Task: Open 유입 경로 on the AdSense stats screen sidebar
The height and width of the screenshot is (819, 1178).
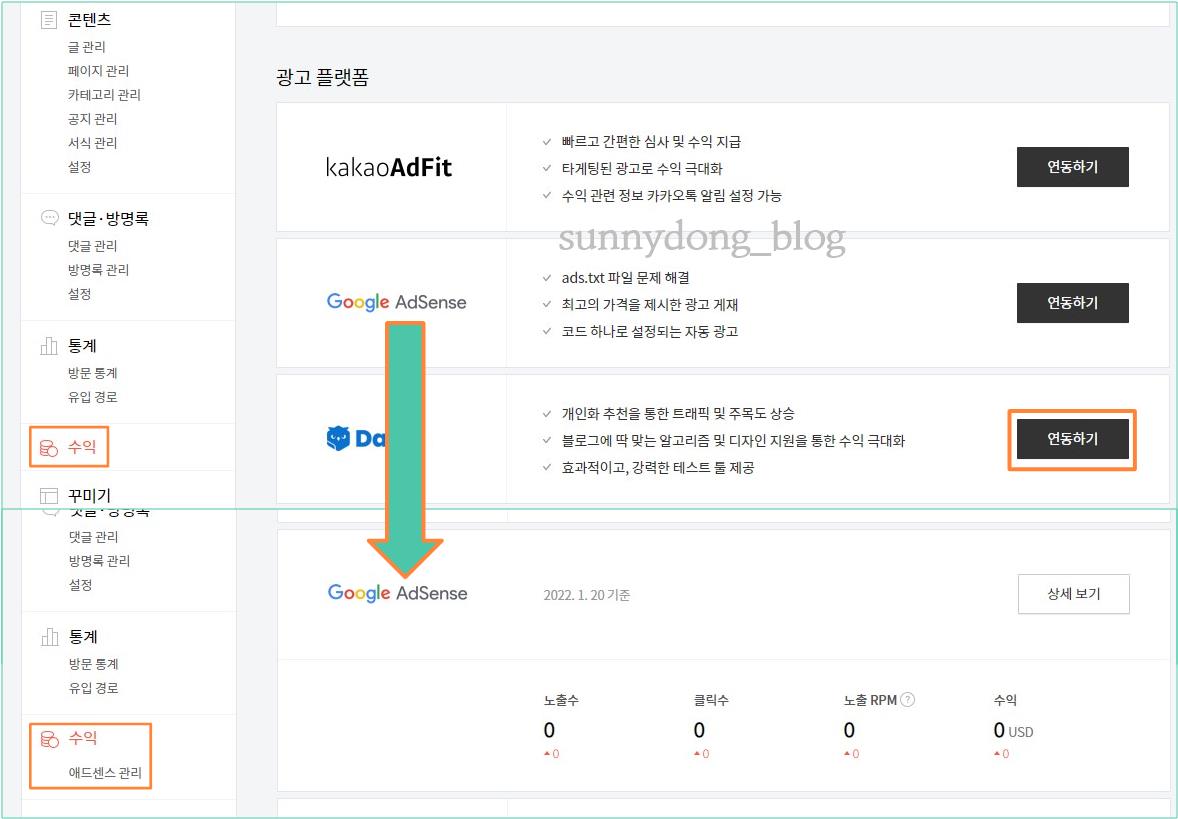Action: click(x=94, y=688)
